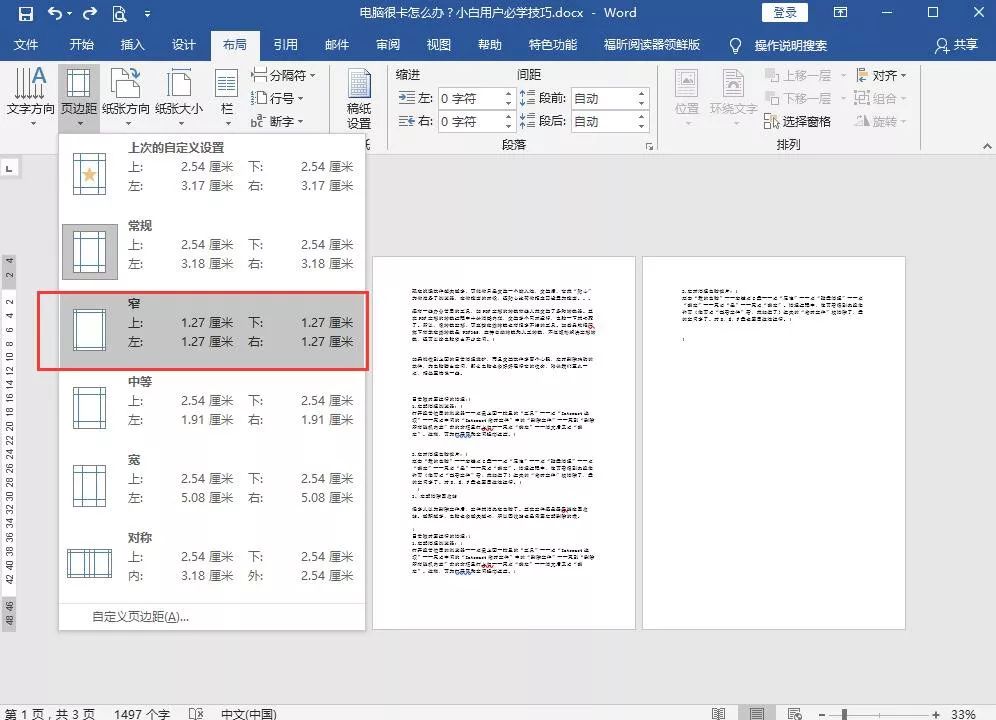Click the proofing check icon in status bar
This screenshot has height=720, width=996.
coord(196,714)
